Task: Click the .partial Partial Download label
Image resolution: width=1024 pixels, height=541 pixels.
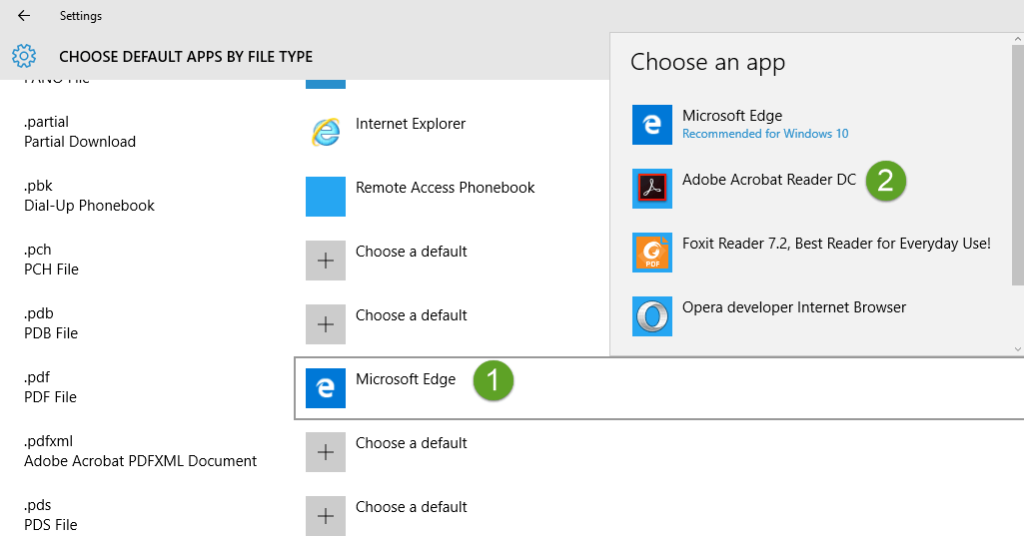Action: coord(80,131)
